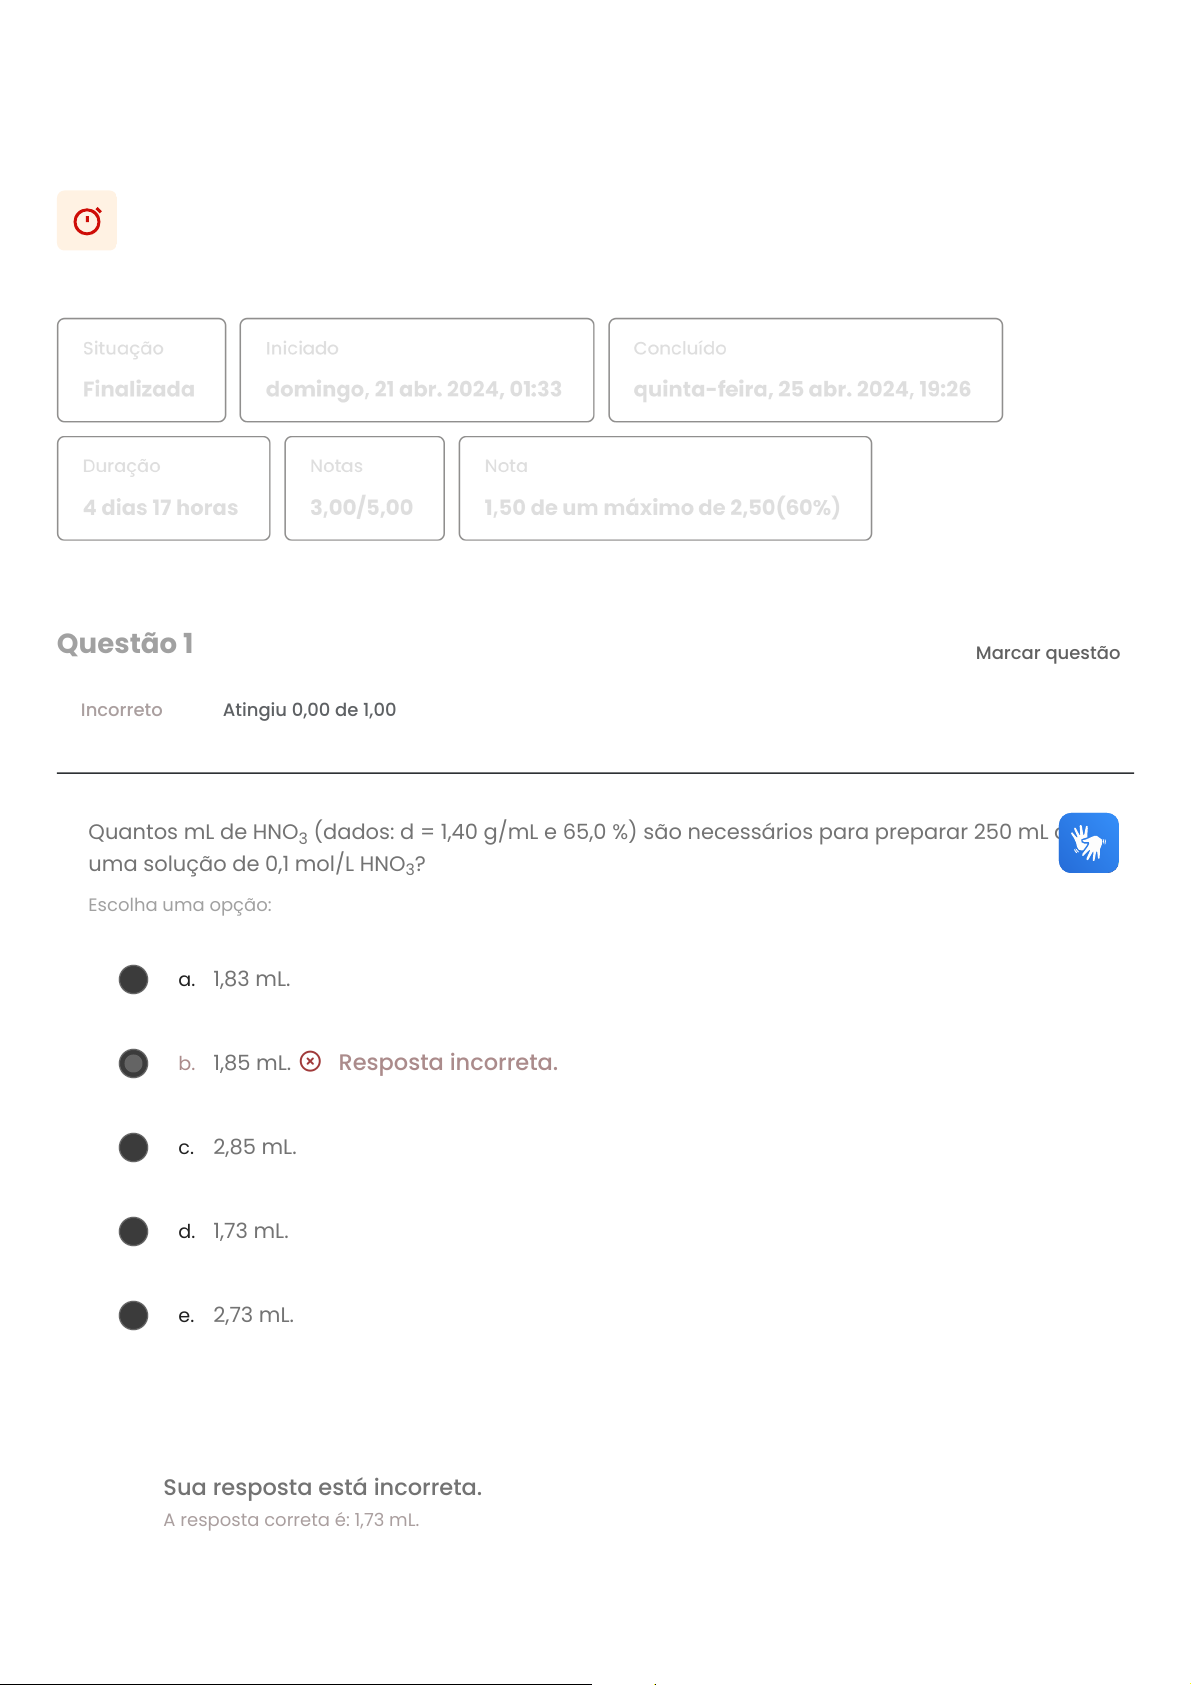
Task: Click the 'Resposta incorreta.' feedback text
Action: coord(448,1062)
